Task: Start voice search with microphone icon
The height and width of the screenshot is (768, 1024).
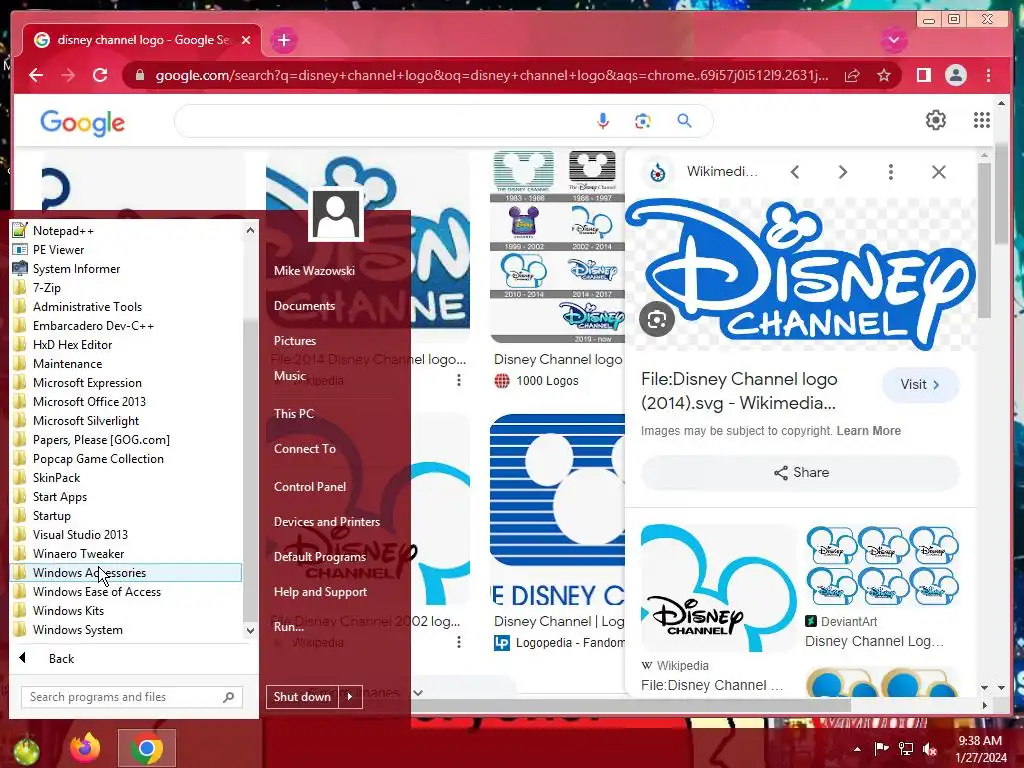Action: 603,121
